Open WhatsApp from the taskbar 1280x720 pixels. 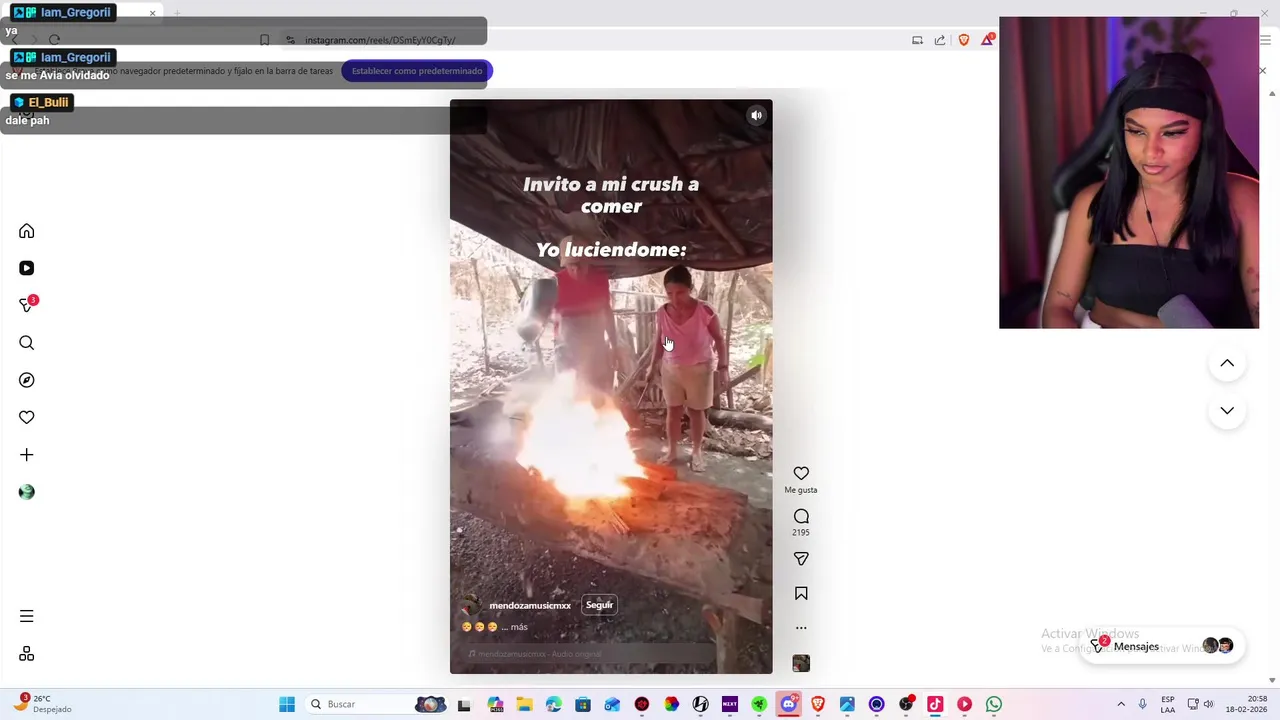coord(994,704)
